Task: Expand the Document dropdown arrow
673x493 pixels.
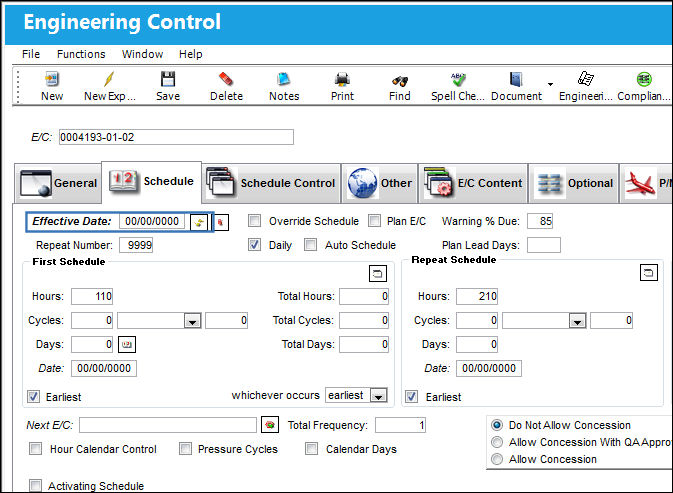Action: pyautogui.click(x=550, y=84)
